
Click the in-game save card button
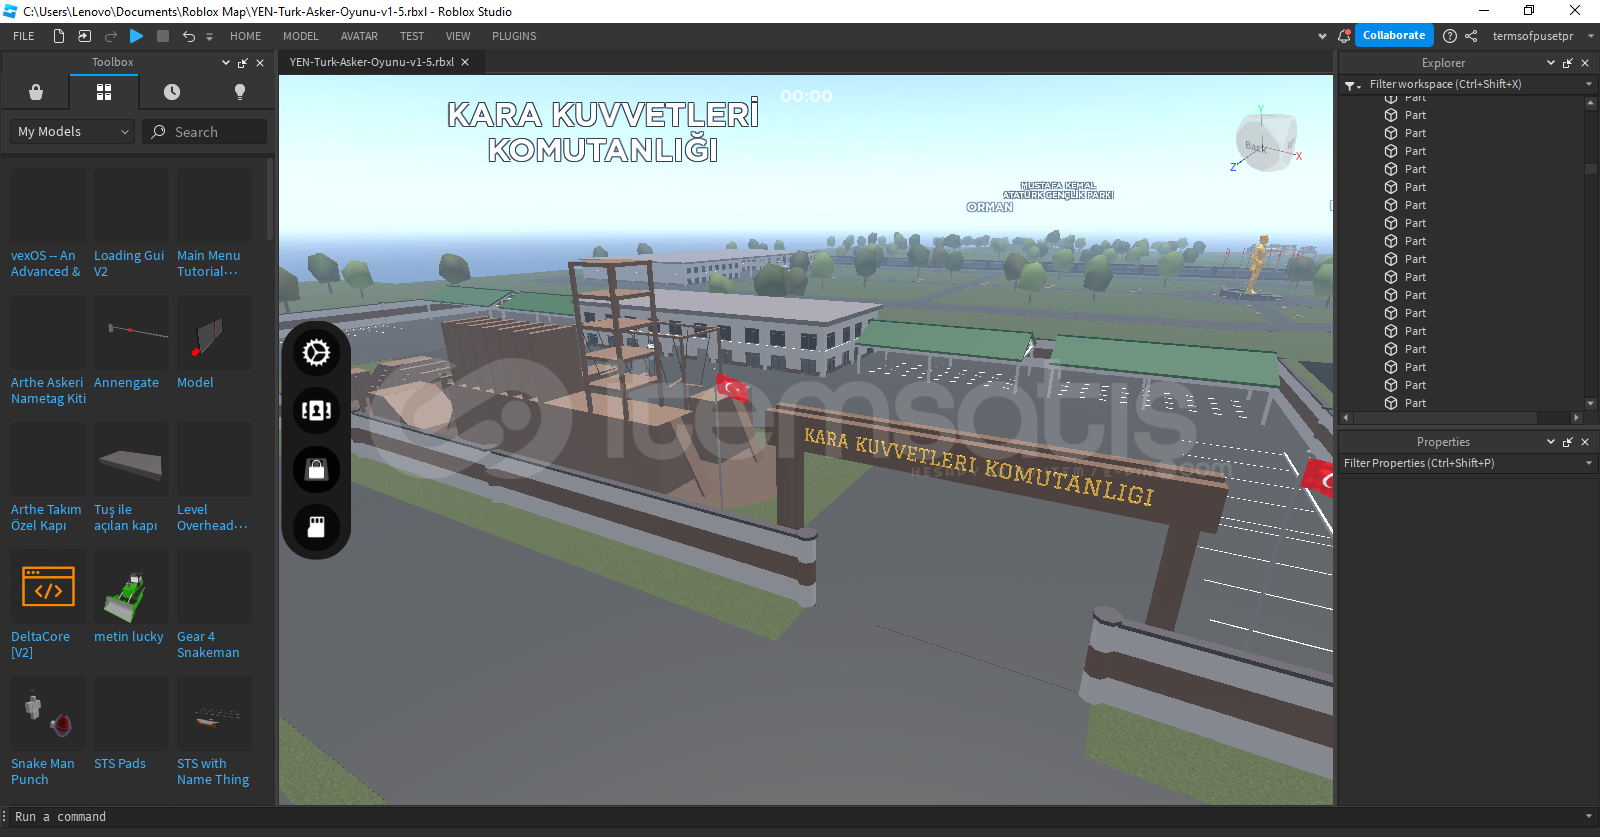[x=317, y=527]
